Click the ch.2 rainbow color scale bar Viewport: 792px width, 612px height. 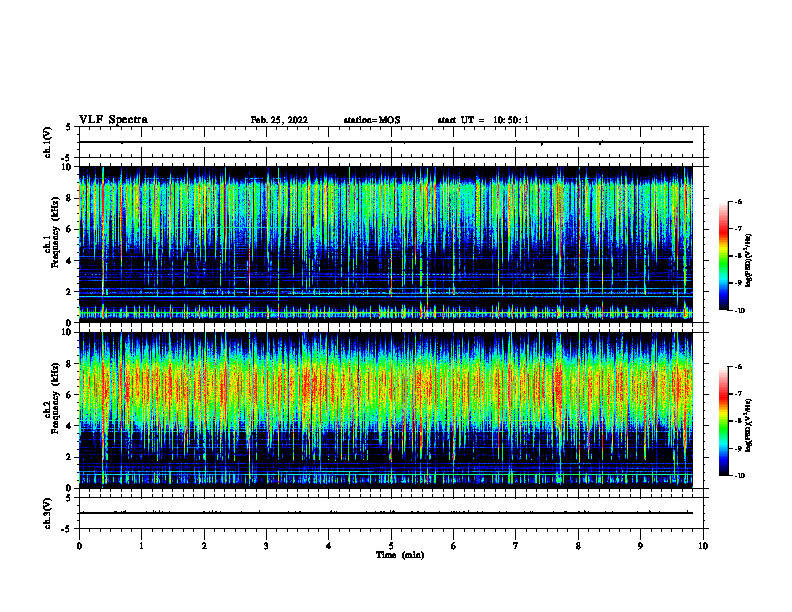tap(724, 421)
